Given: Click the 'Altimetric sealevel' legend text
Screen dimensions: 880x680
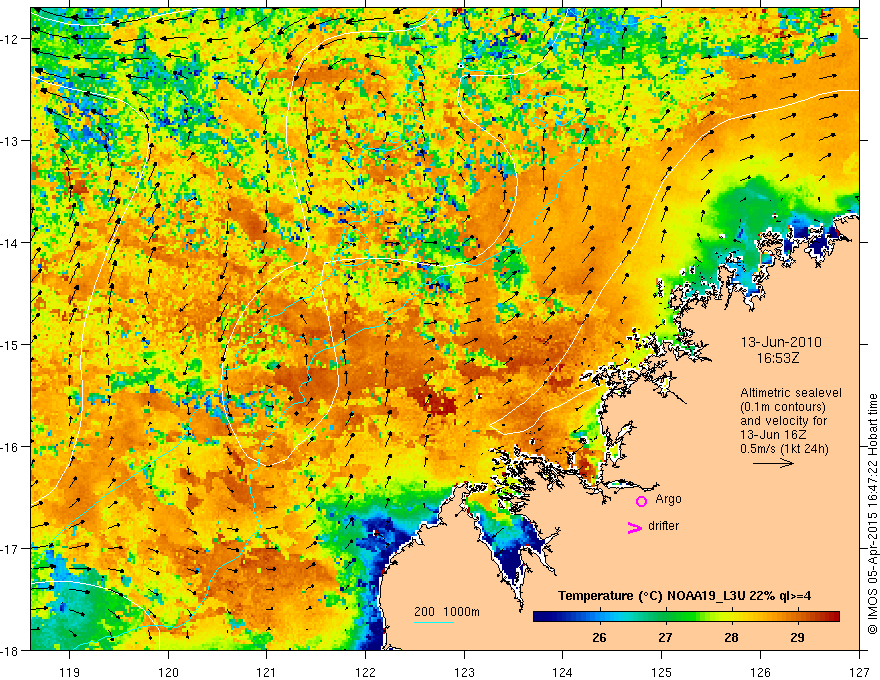Looking at the screenshot, I should [x=791, y=393].
